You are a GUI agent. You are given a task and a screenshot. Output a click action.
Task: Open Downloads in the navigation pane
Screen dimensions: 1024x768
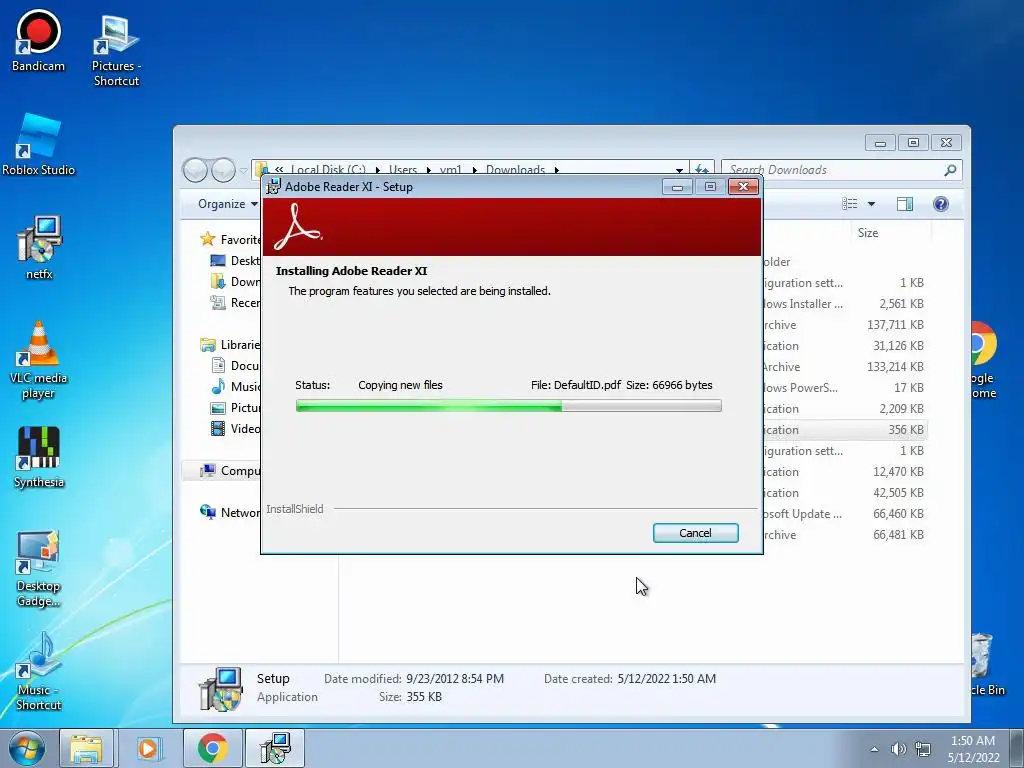[x=235, y=281]
